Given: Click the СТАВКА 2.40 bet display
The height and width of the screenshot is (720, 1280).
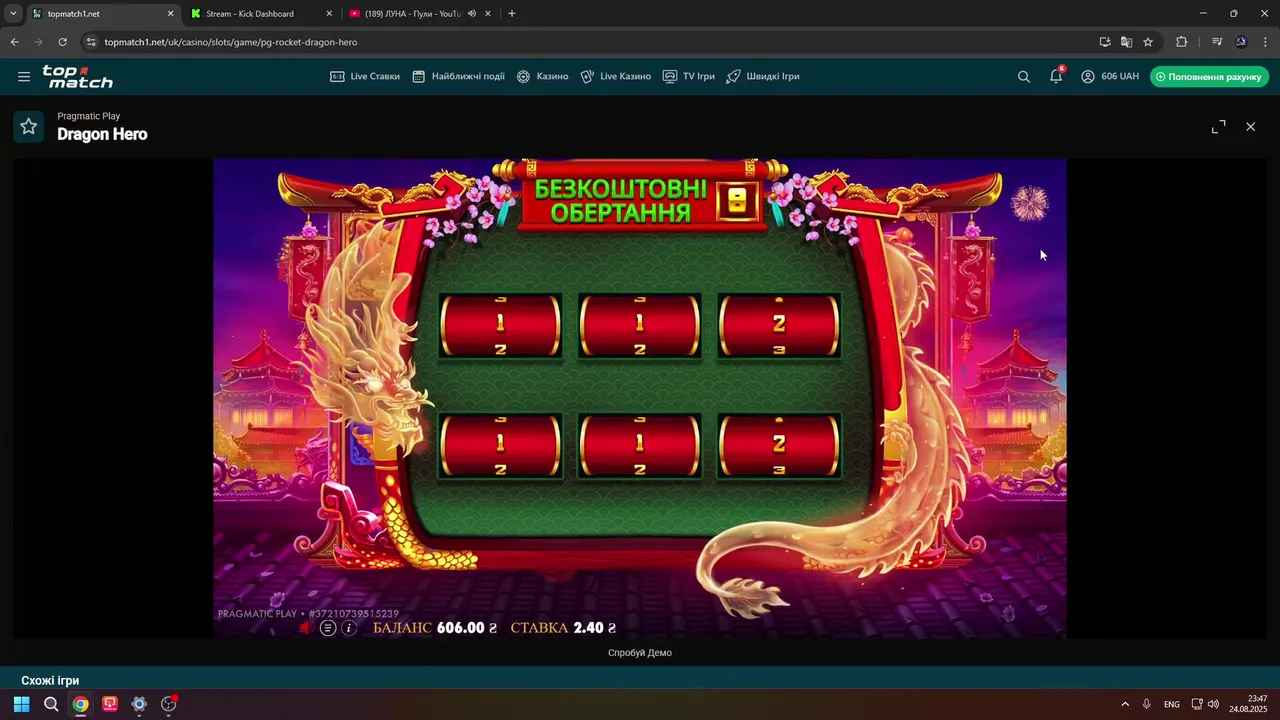Looking at the screenshot, I should click(x=563, y=628).
